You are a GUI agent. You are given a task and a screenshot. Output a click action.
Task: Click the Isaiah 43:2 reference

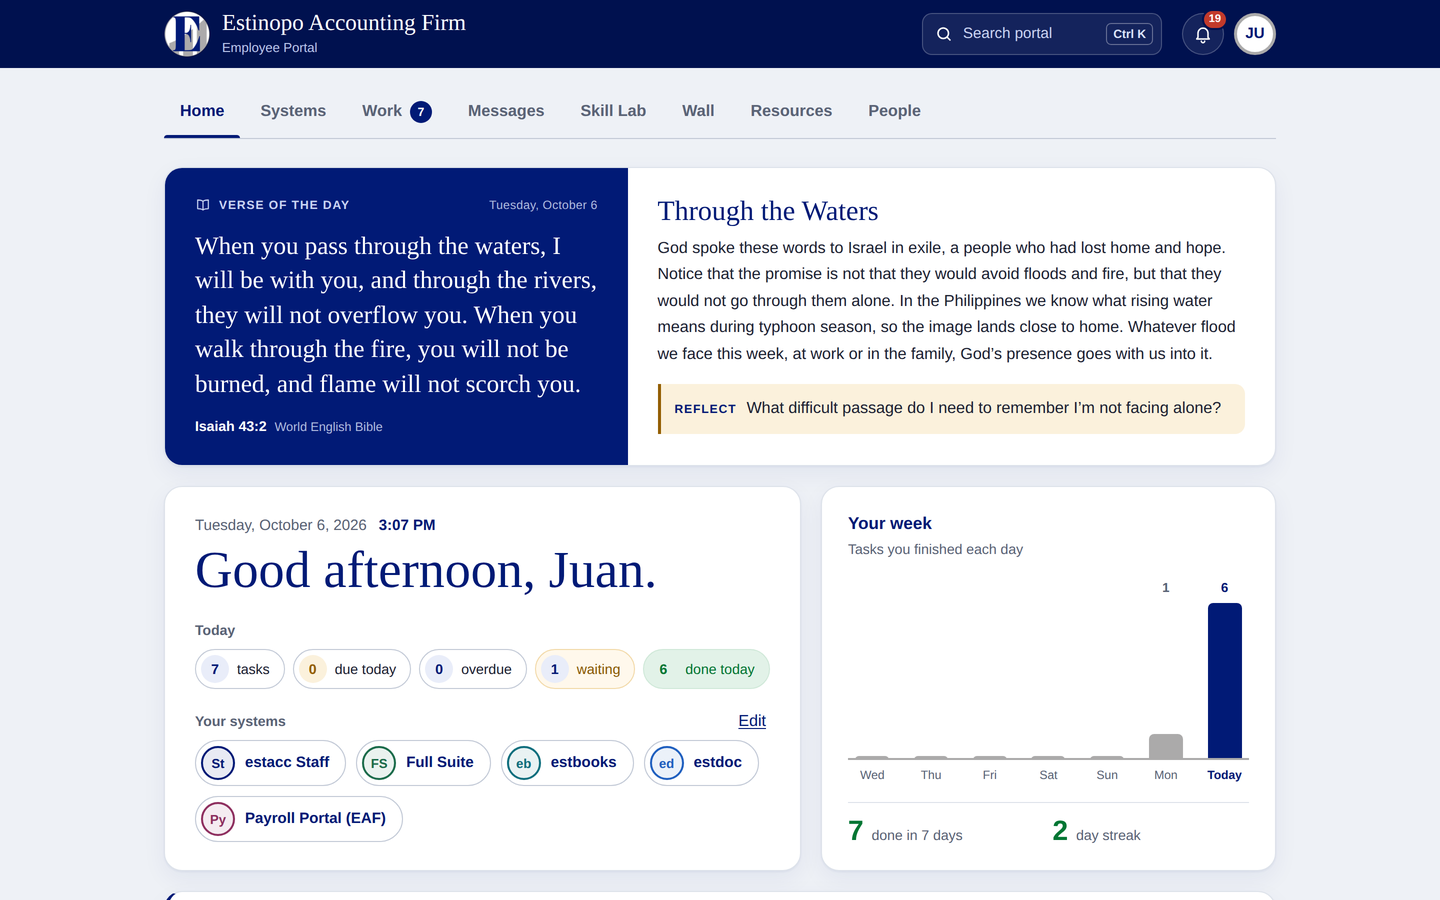(230, 426)
